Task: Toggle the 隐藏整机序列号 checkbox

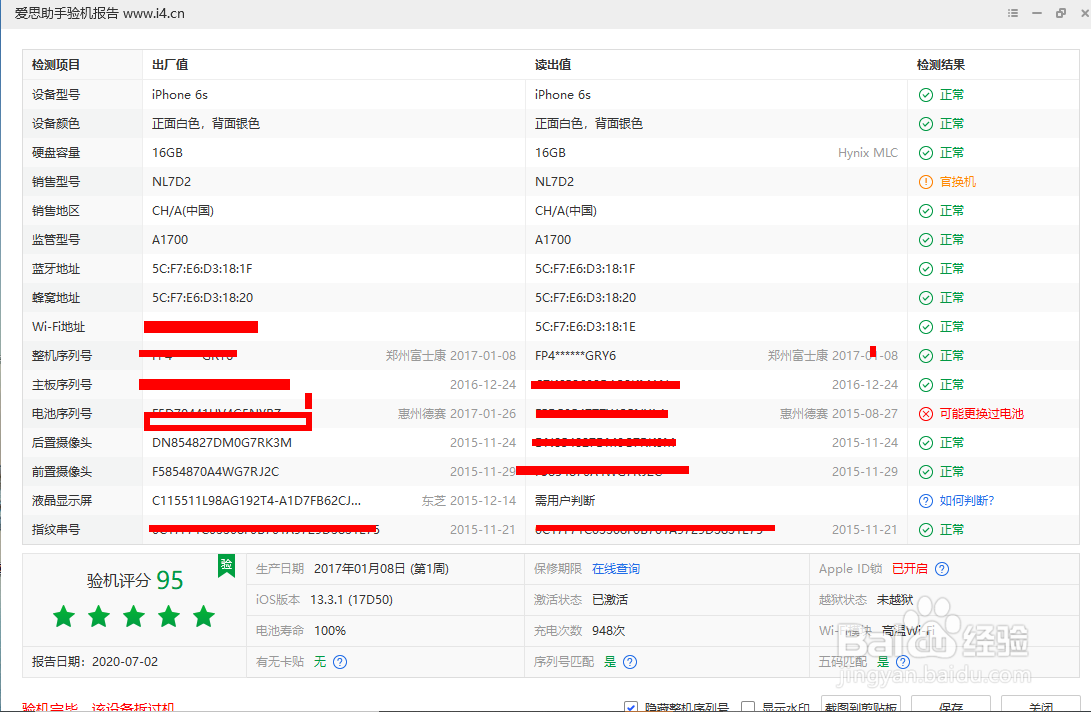Action: tap(630, 706)
